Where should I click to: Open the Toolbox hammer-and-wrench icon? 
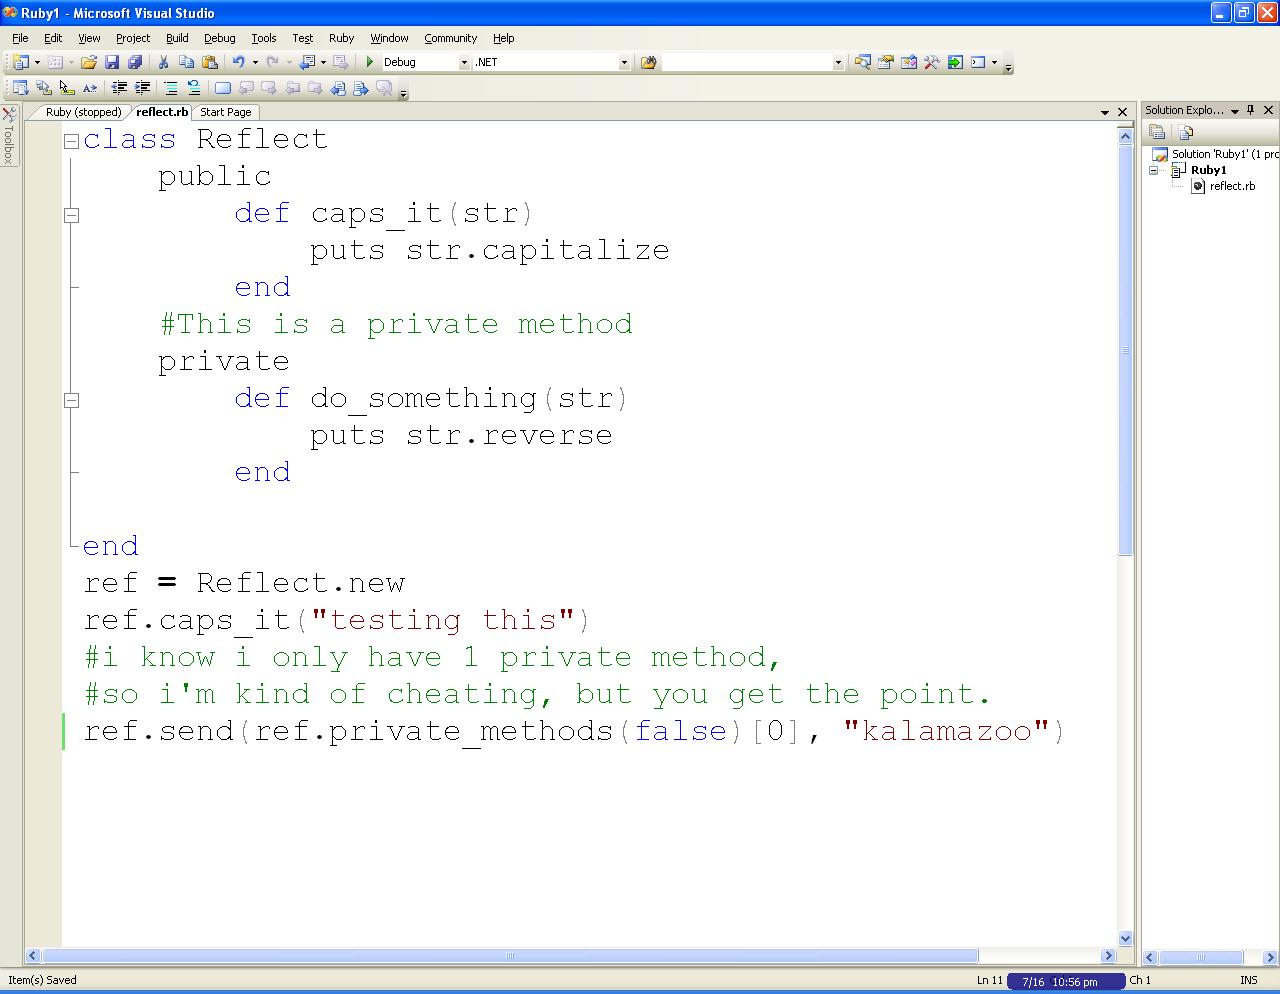point(931,62)
